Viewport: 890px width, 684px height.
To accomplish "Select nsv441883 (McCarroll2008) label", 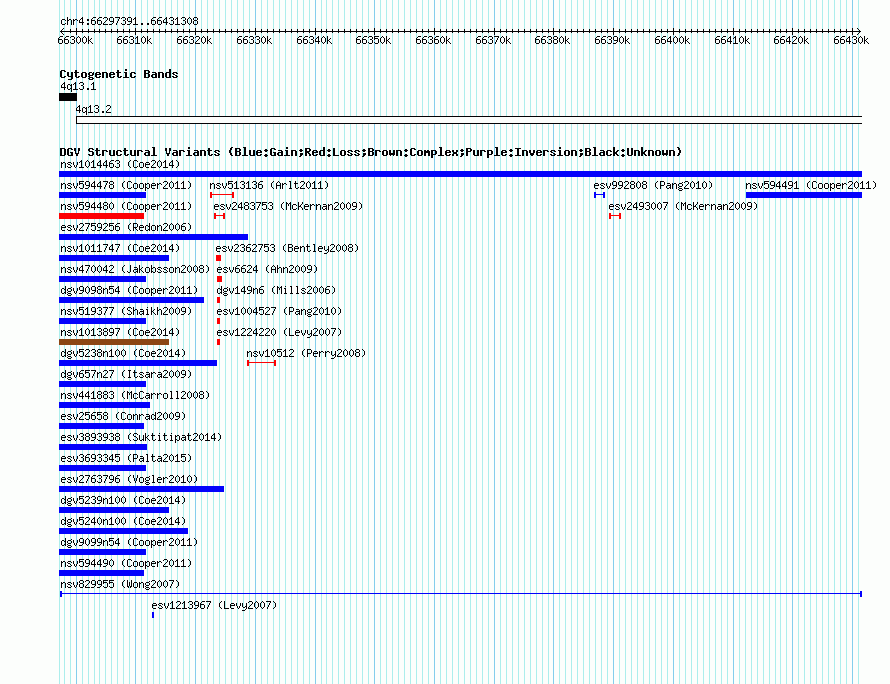I will pos(135,396).
